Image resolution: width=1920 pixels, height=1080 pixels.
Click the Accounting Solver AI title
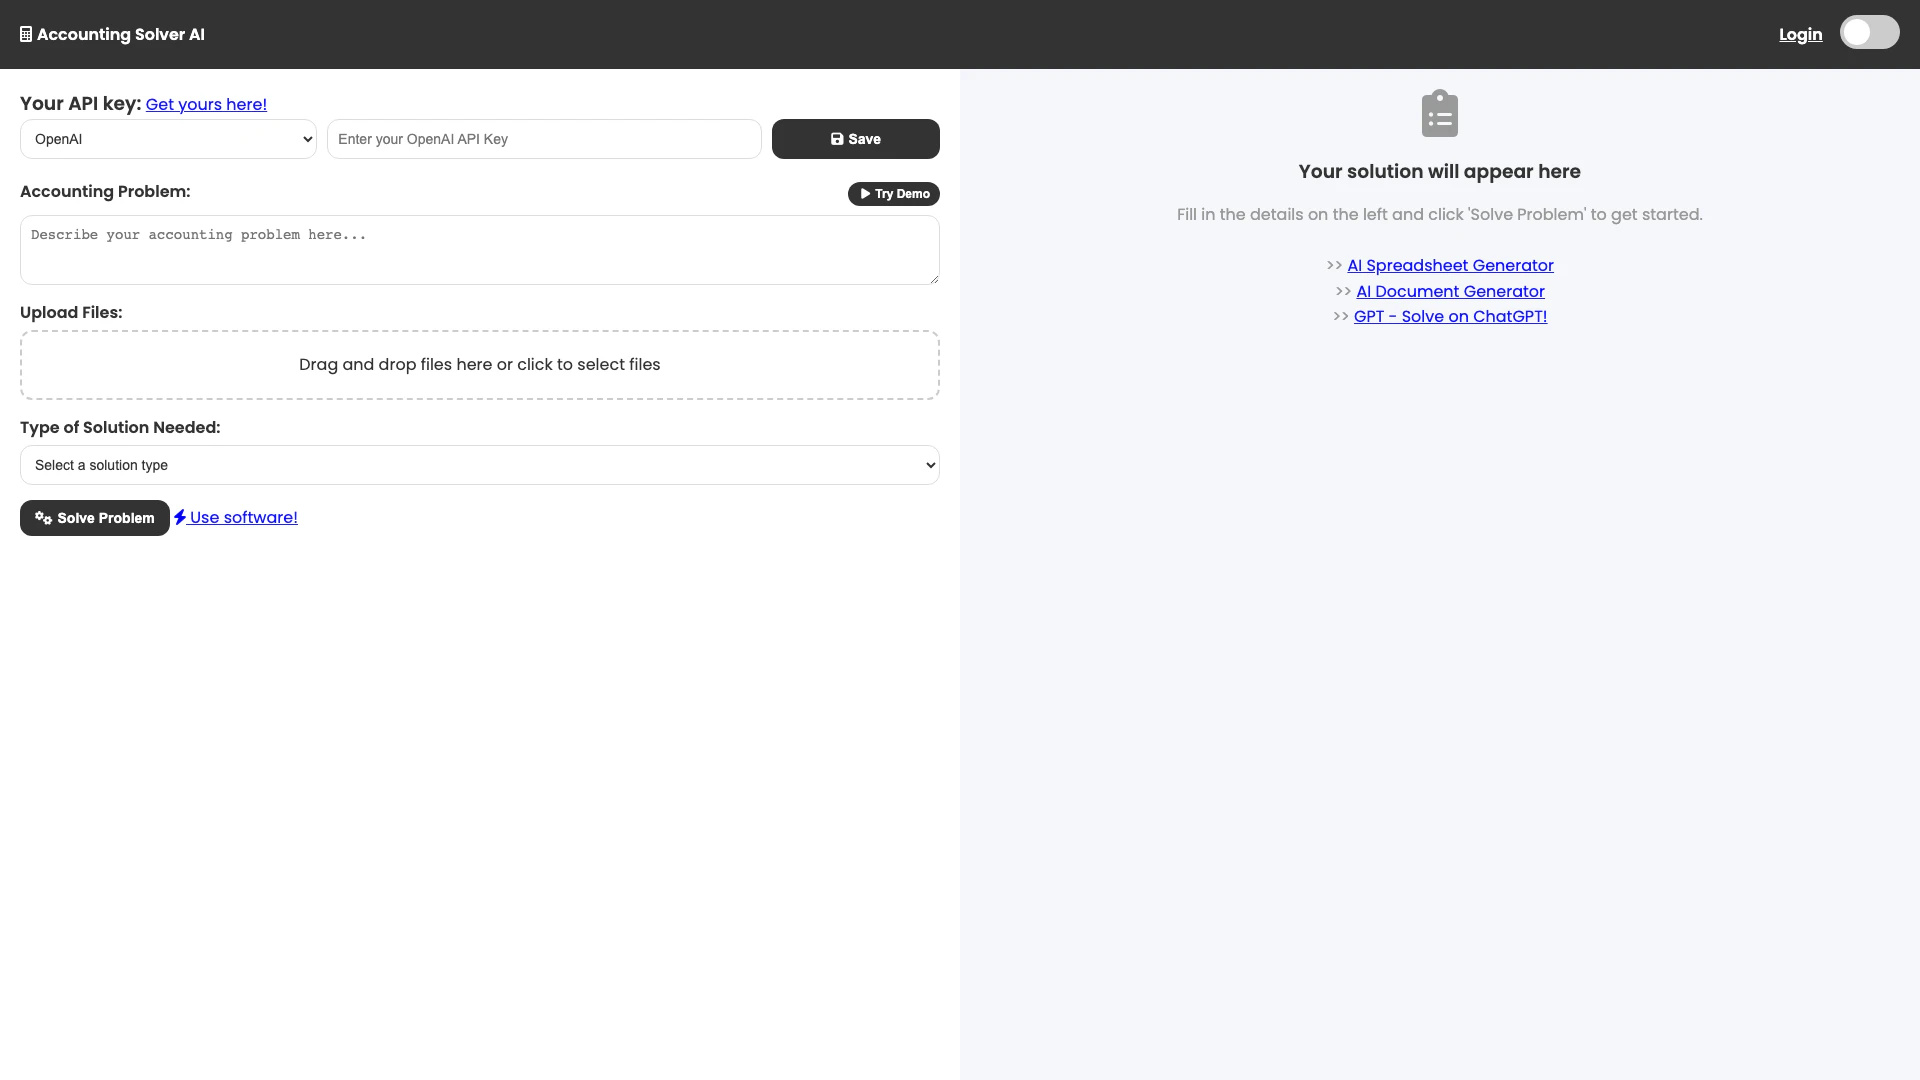coord(121,35)
